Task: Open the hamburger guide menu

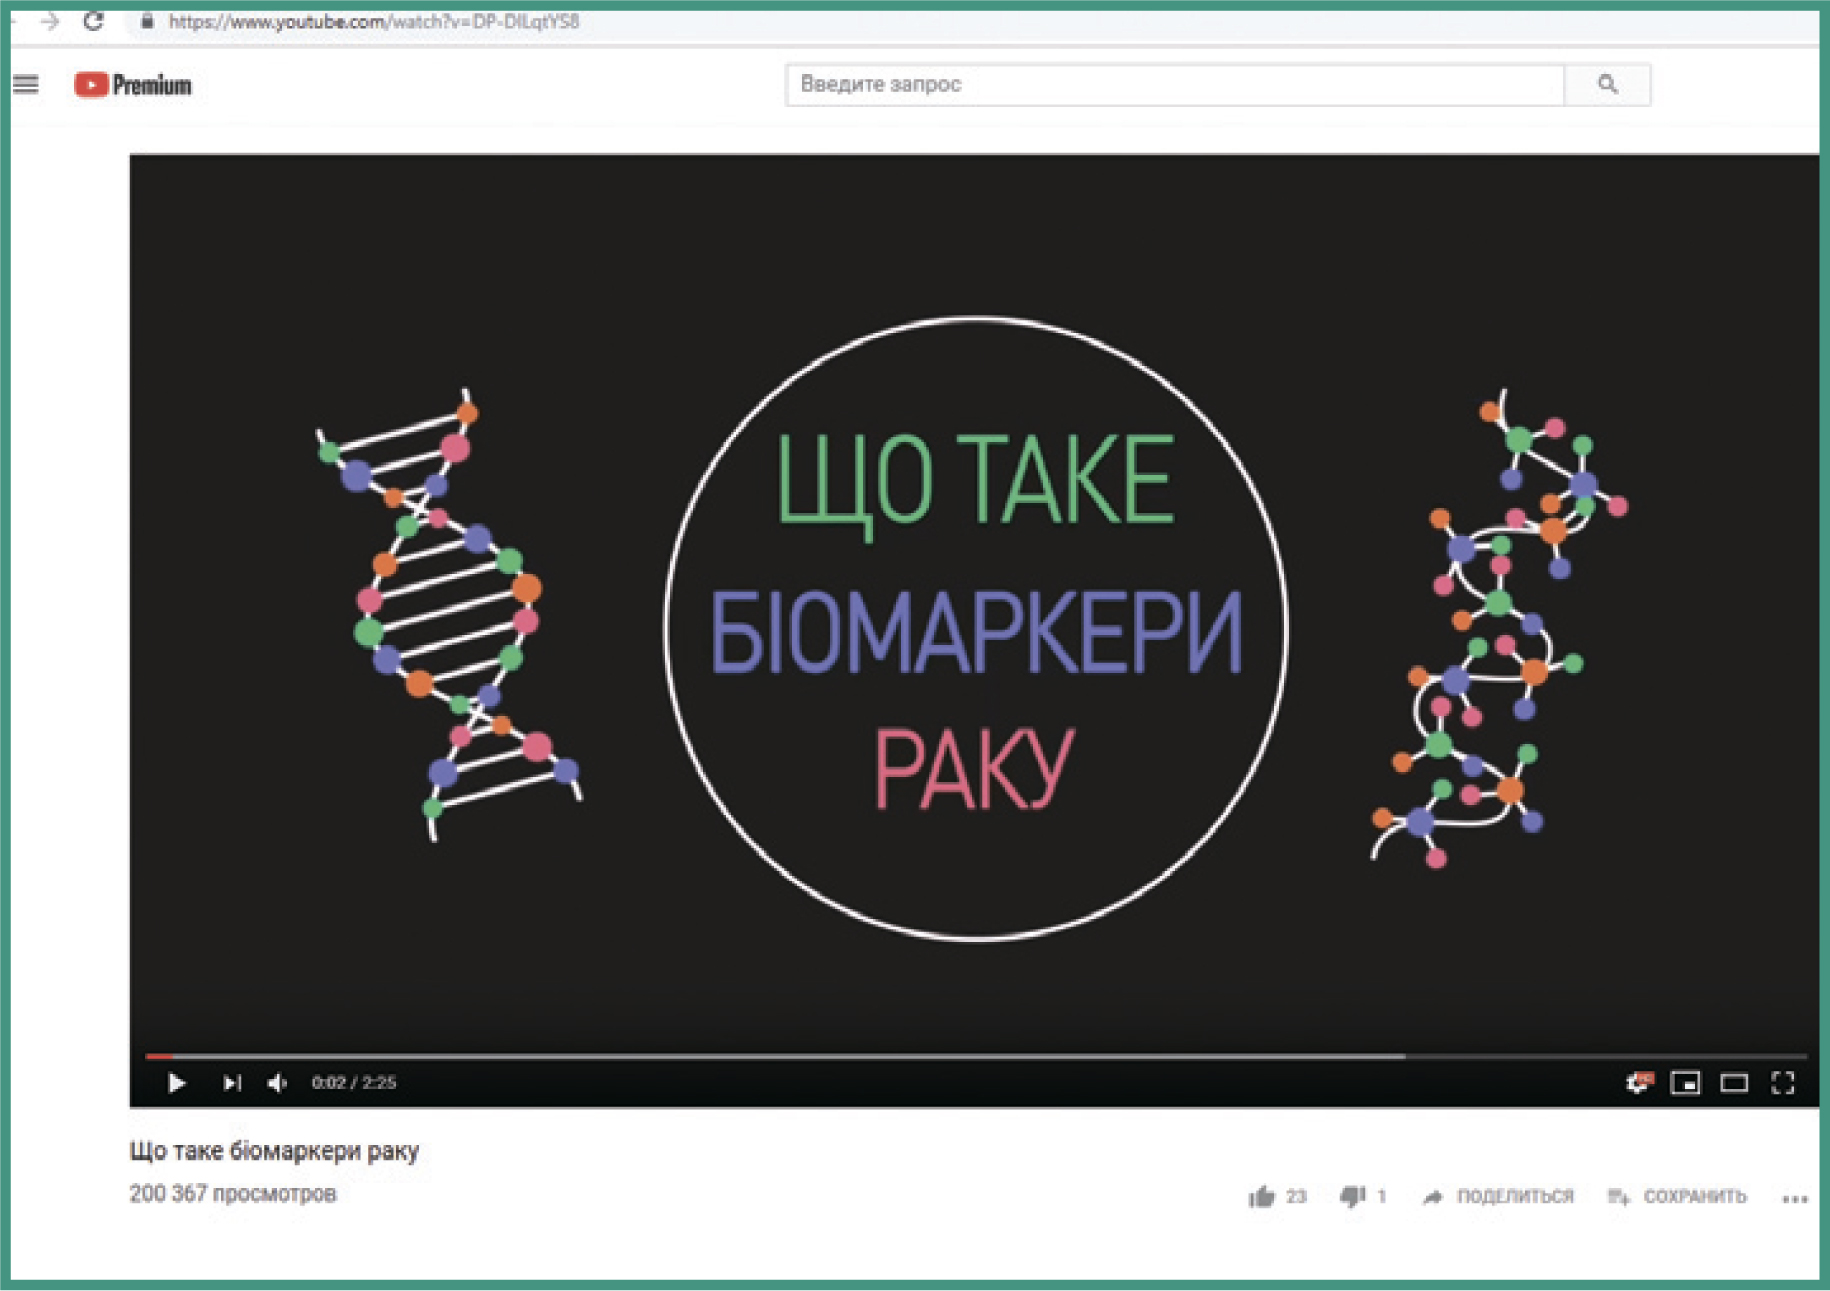Action: (26, 85)
